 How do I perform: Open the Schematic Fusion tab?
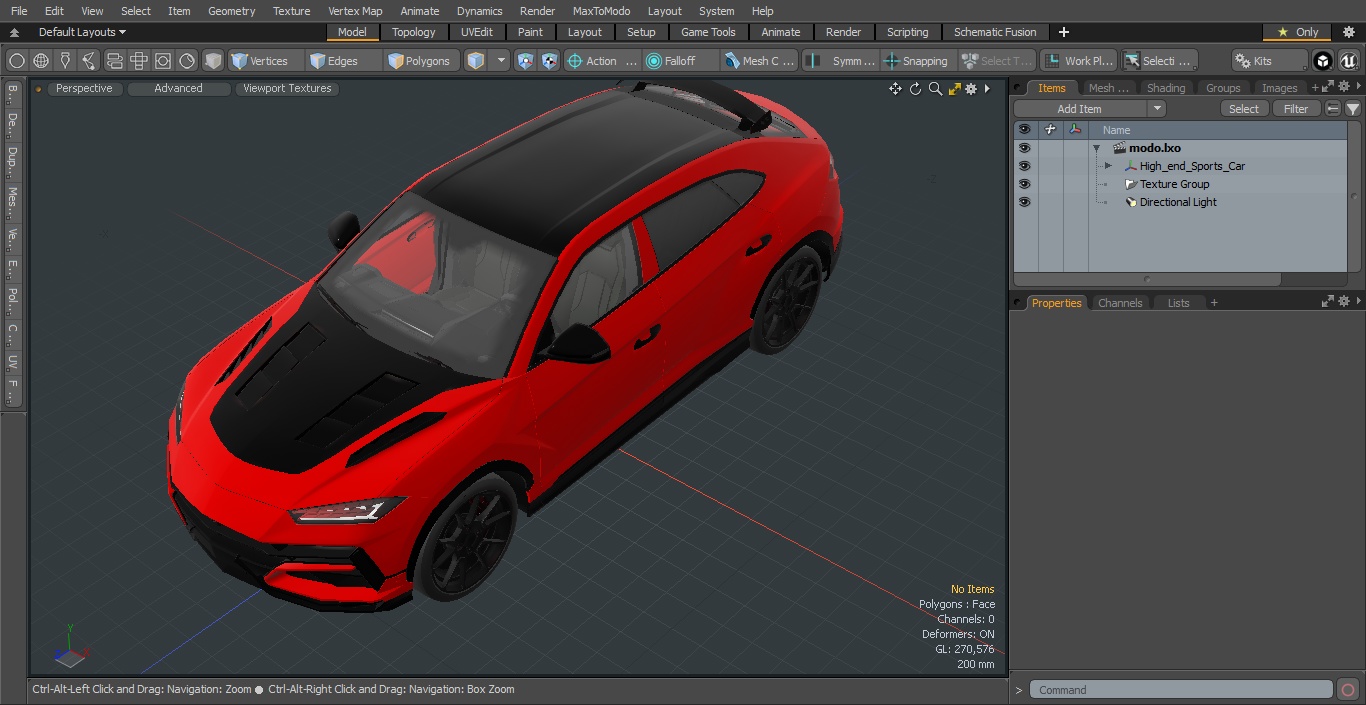point(995,32)
